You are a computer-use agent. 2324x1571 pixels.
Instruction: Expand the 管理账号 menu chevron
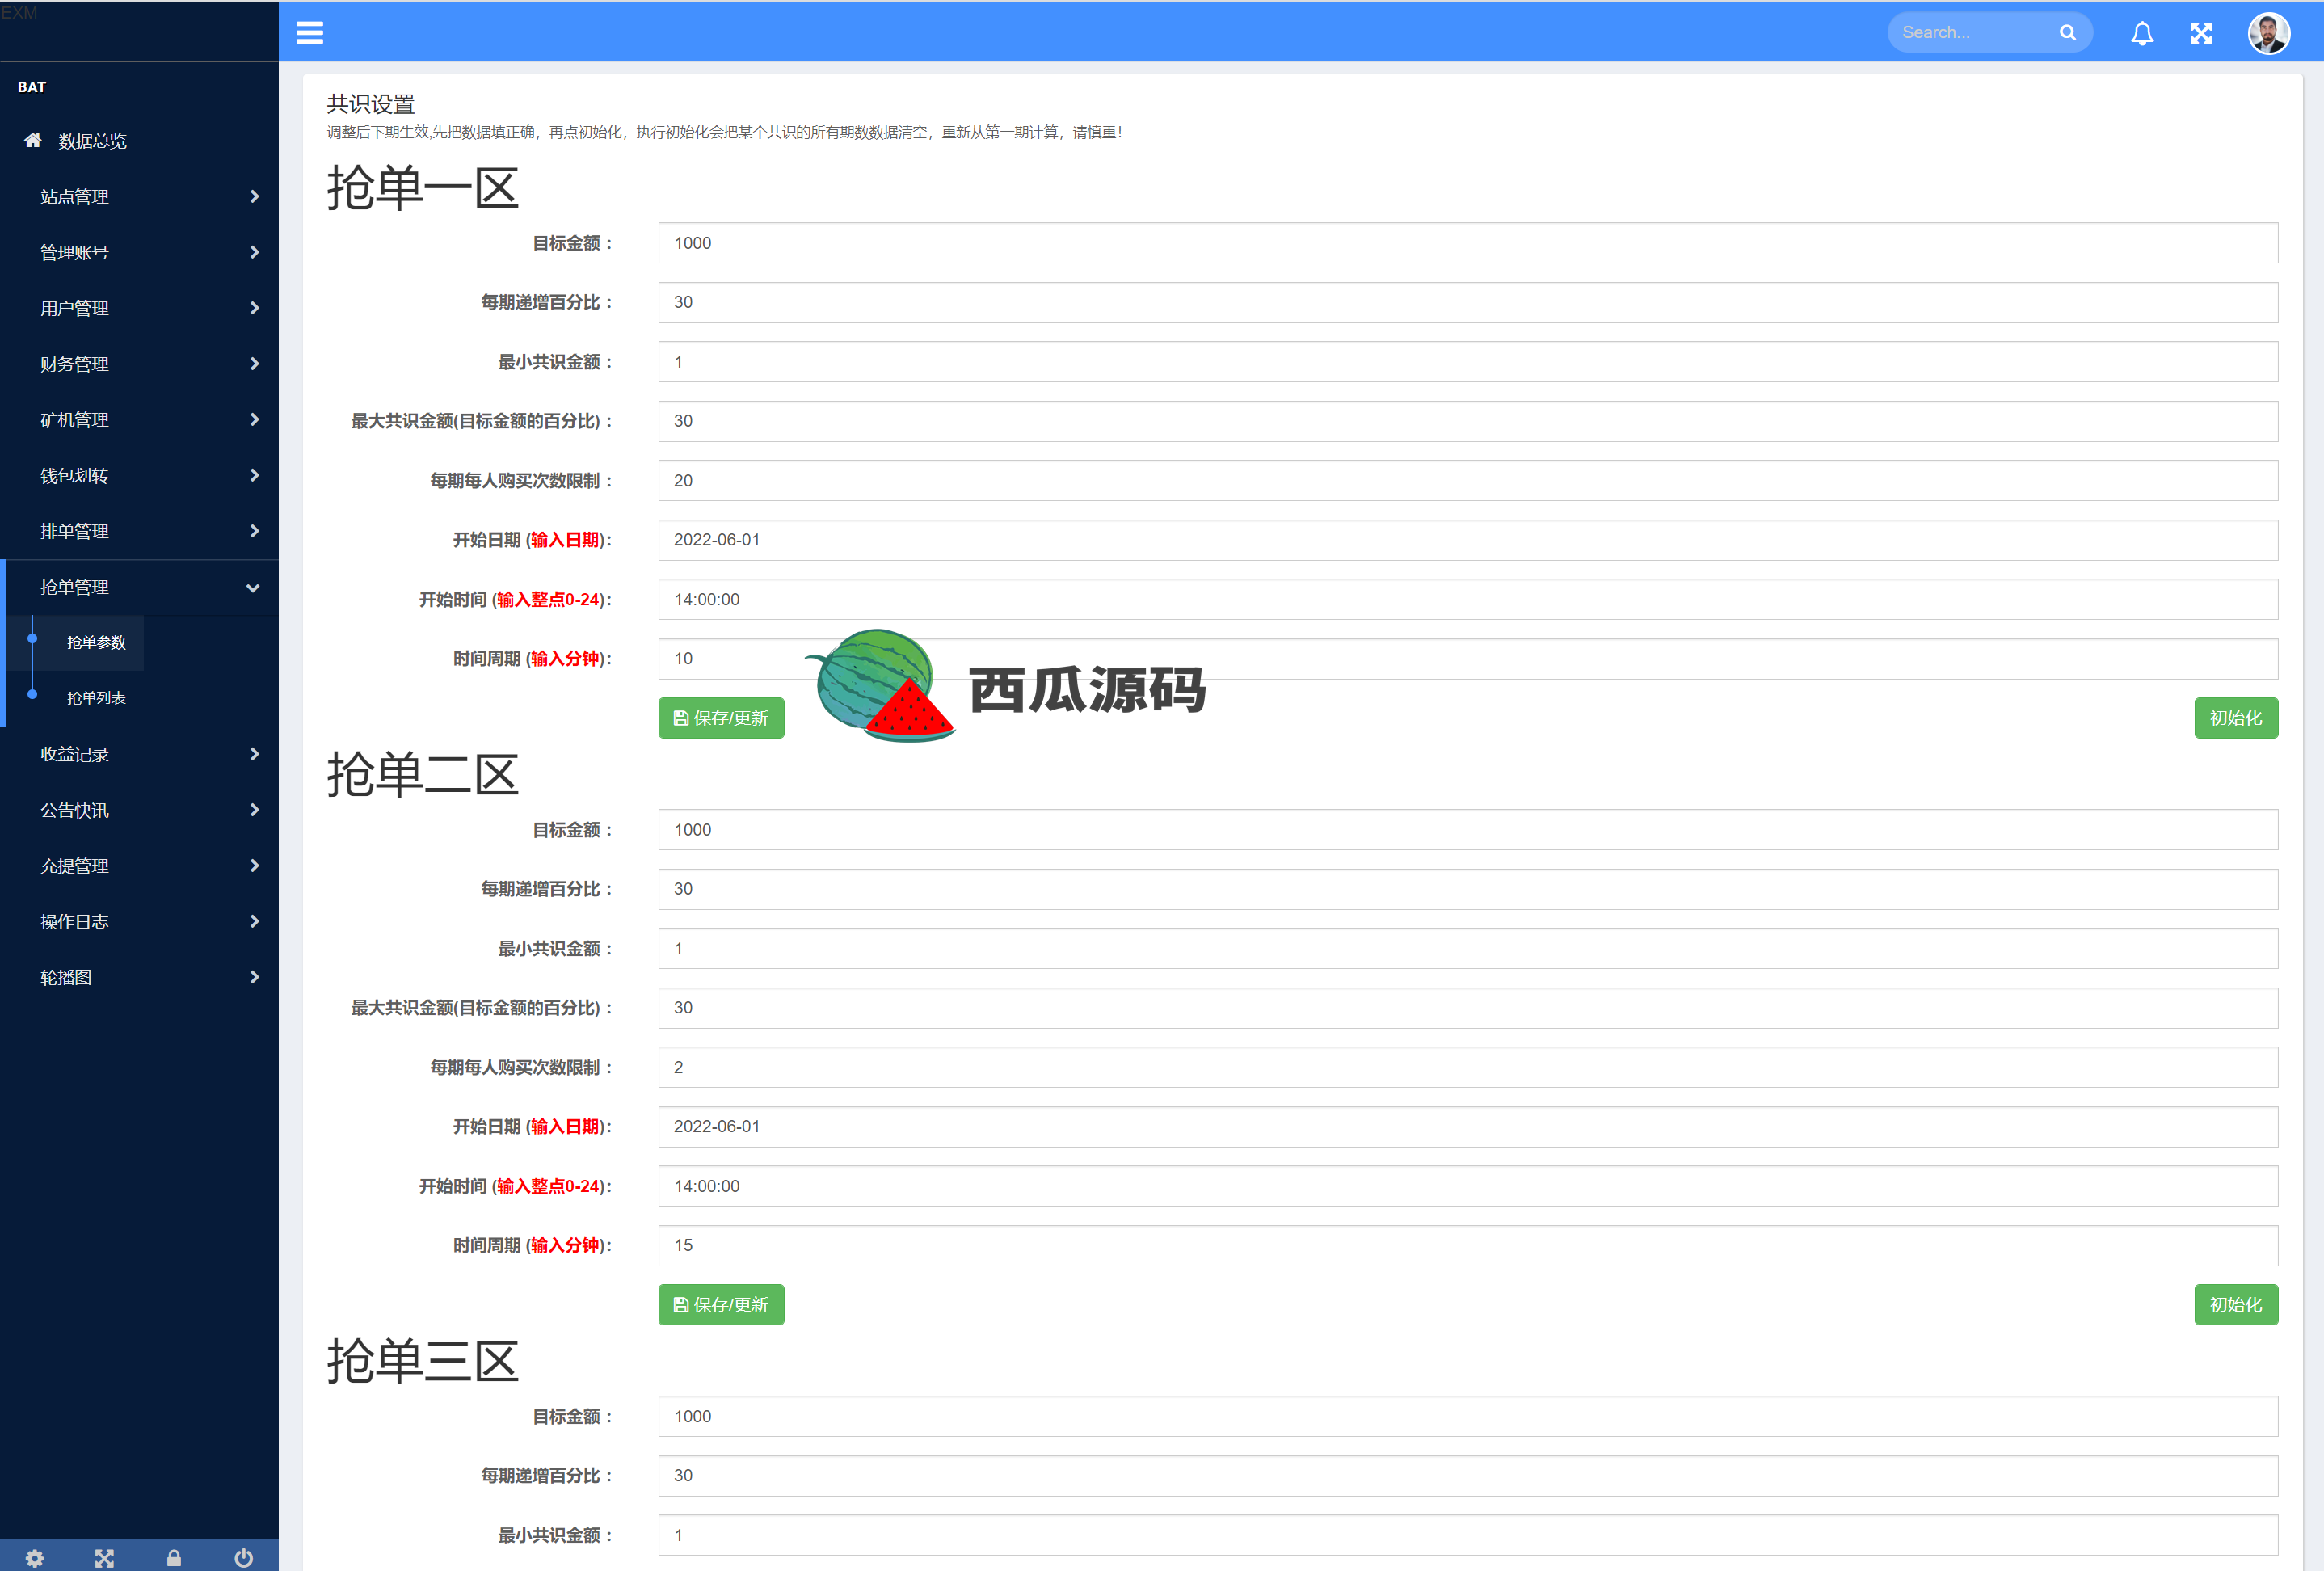click(254, 253)
